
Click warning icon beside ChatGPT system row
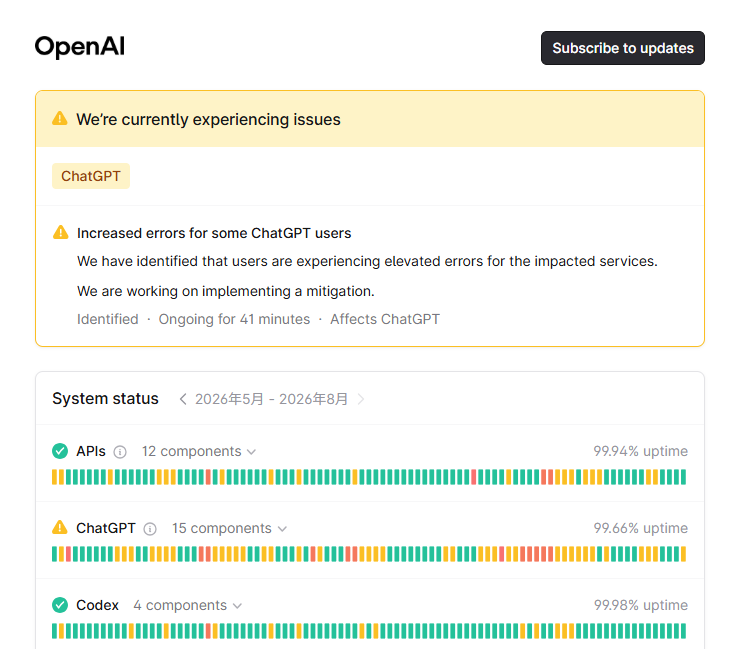point(60,527)
